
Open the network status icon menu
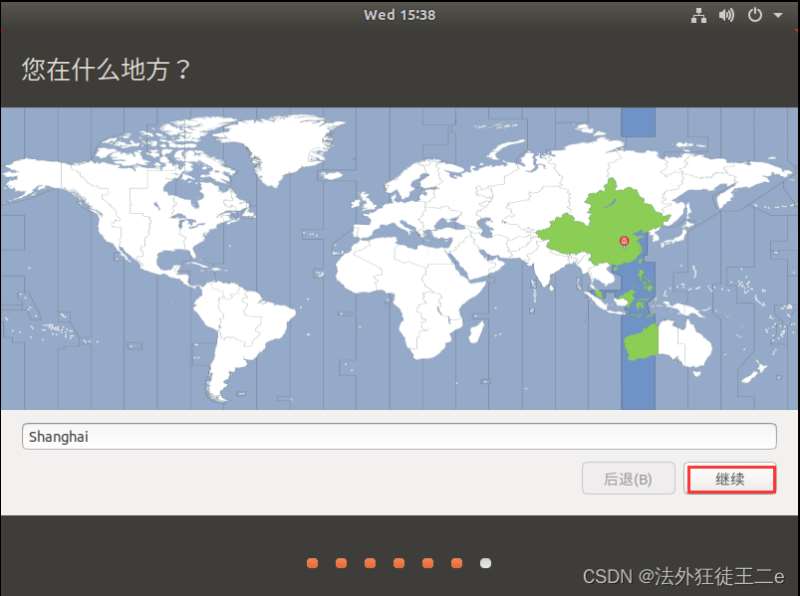699,15
